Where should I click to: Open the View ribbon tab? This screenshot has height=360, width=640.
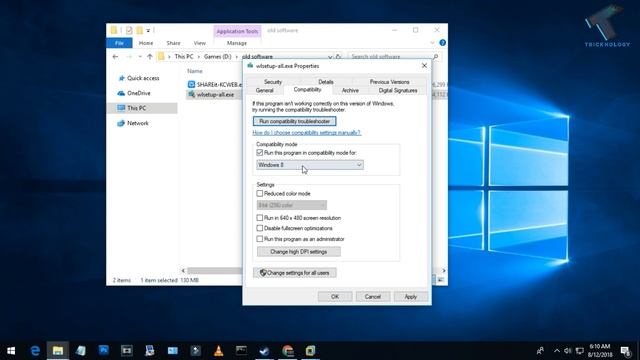(200, 43)
